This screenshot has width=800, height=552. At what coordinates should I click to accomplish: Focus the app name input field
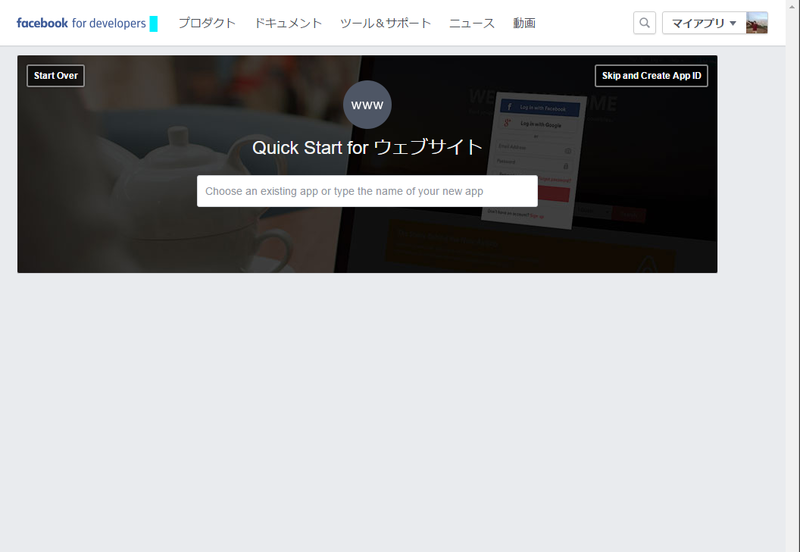point(367,191)
